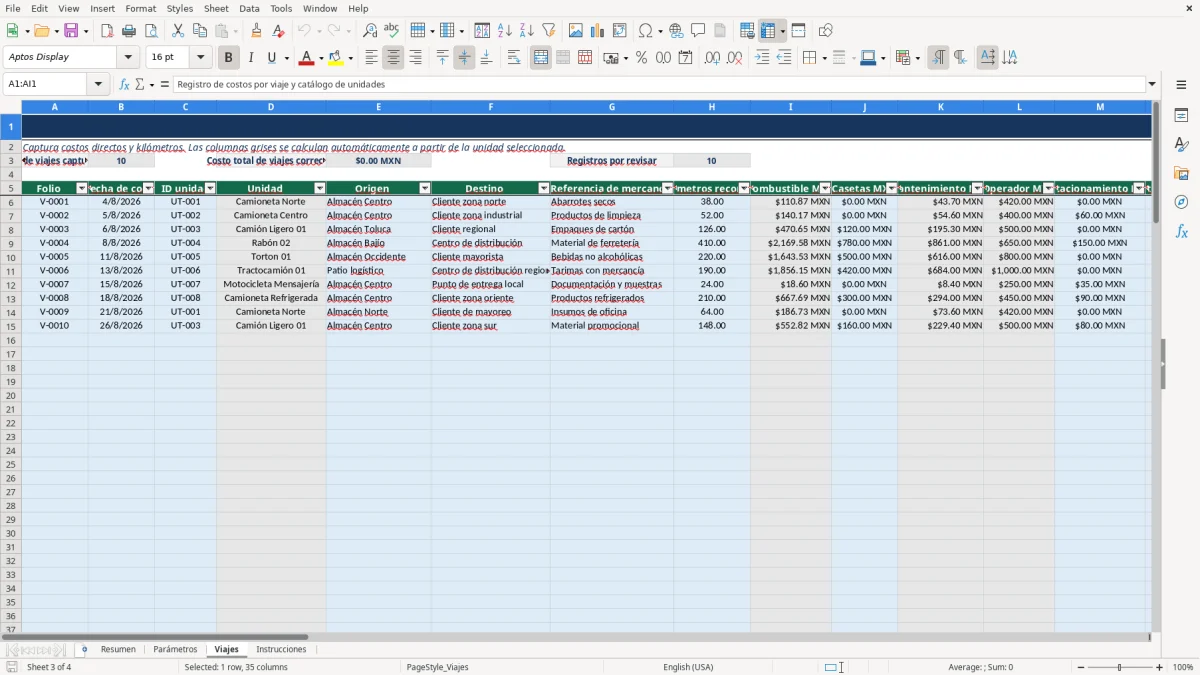
Task: Open filter dropdown for Folio column
Action: tap(82, 188)
